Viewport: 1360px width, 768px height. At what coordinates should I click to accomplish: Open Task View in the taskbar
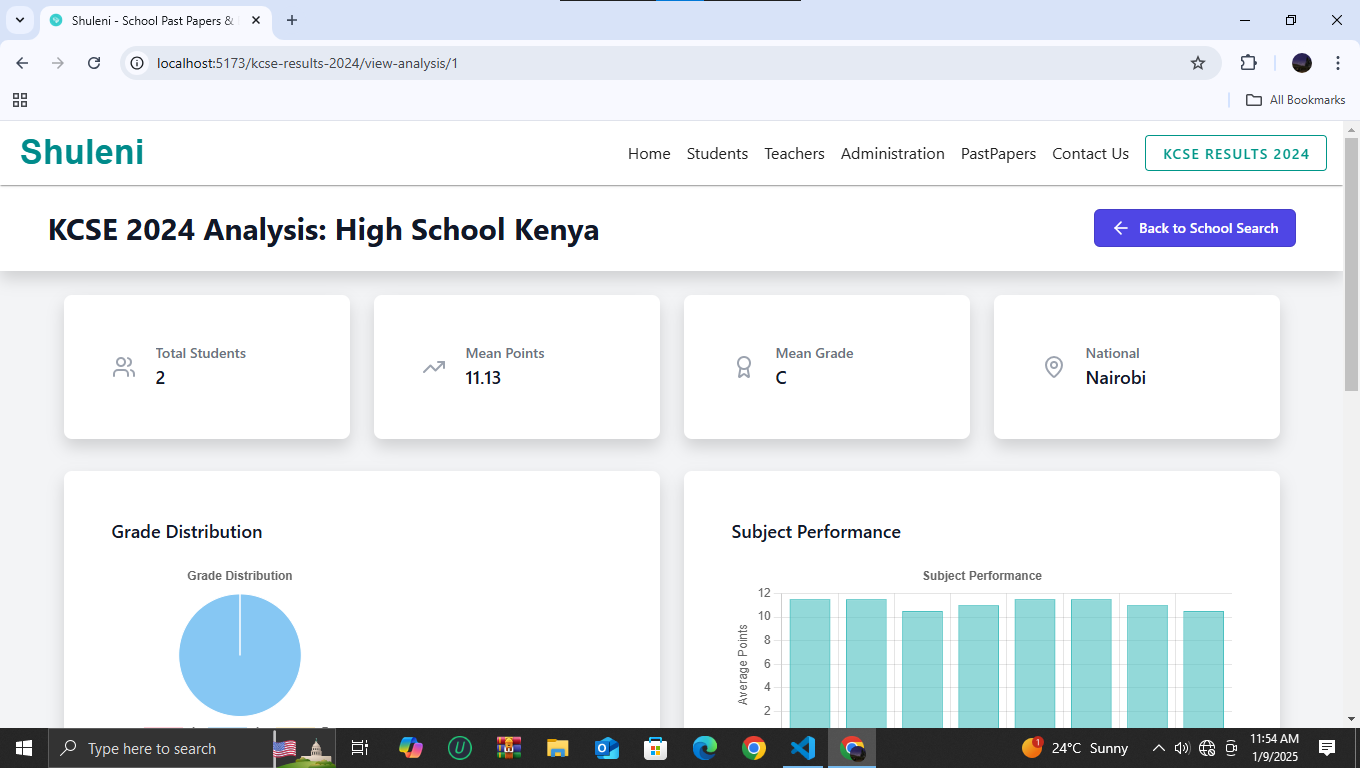click(360, 748)
